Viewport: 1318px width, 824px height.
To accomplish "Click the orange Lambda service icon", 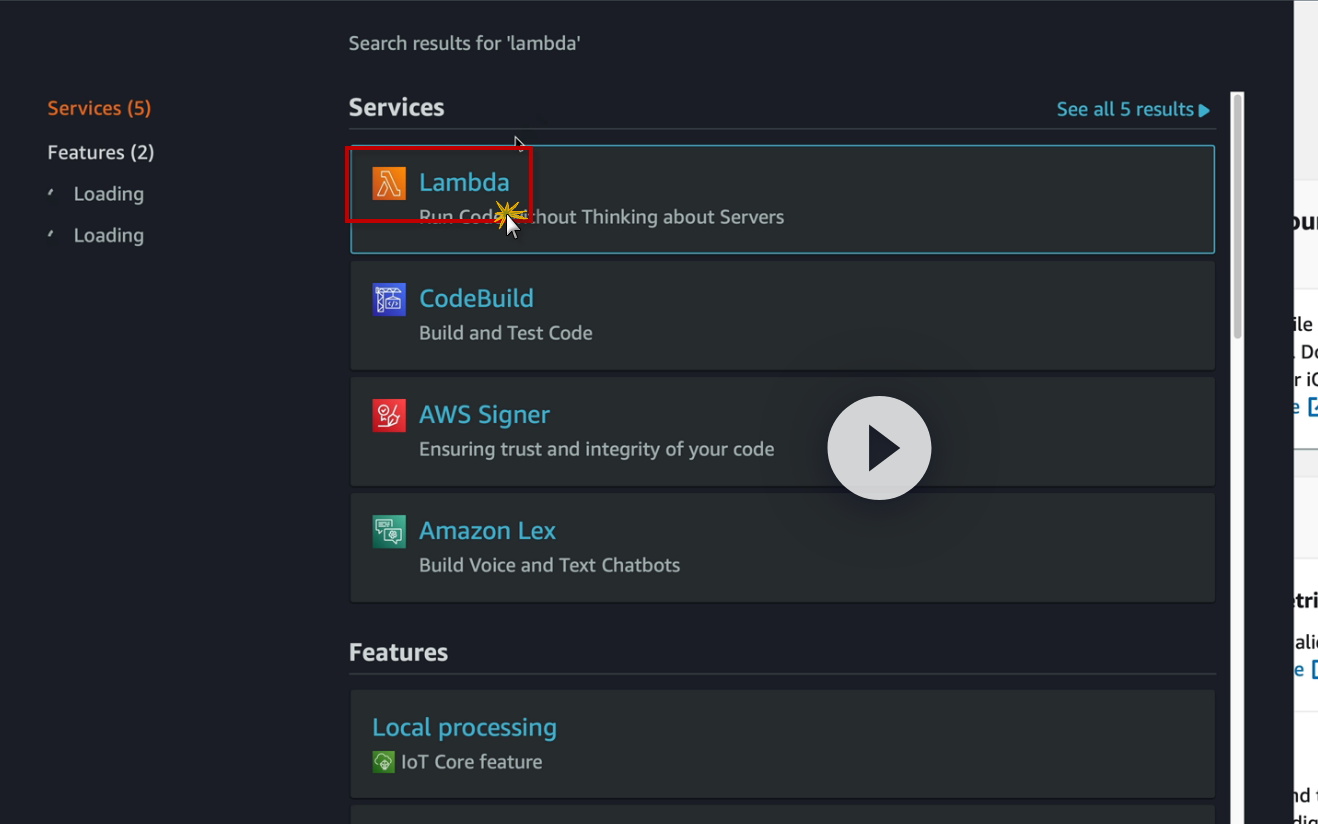I will [389, 184].
